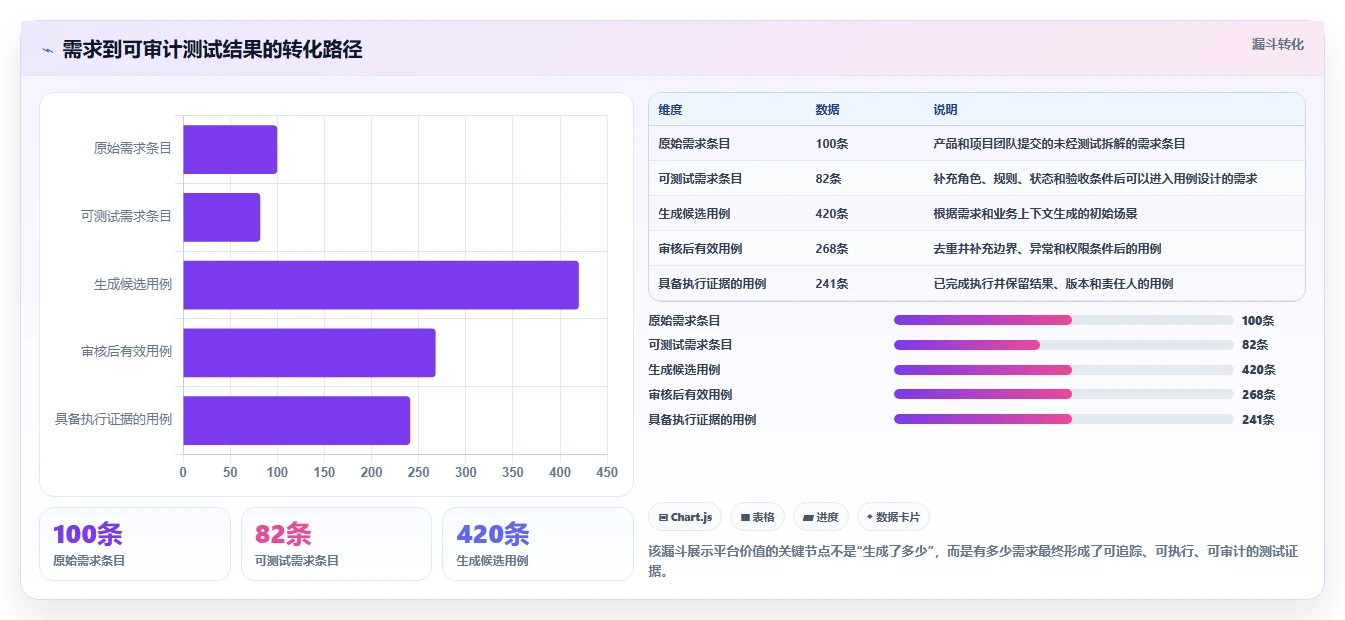Click the 可测试需求条目 bar in the chart
Viewport: 1345px width, 620px height.
[x=221, y=217]
